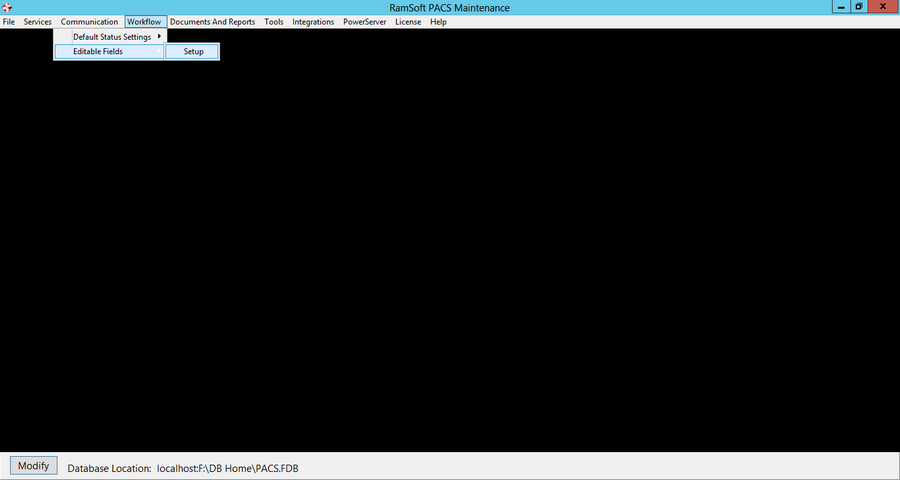Open the Communication menu
Viewport: 900px width, 480px height.
pos(89,22)
